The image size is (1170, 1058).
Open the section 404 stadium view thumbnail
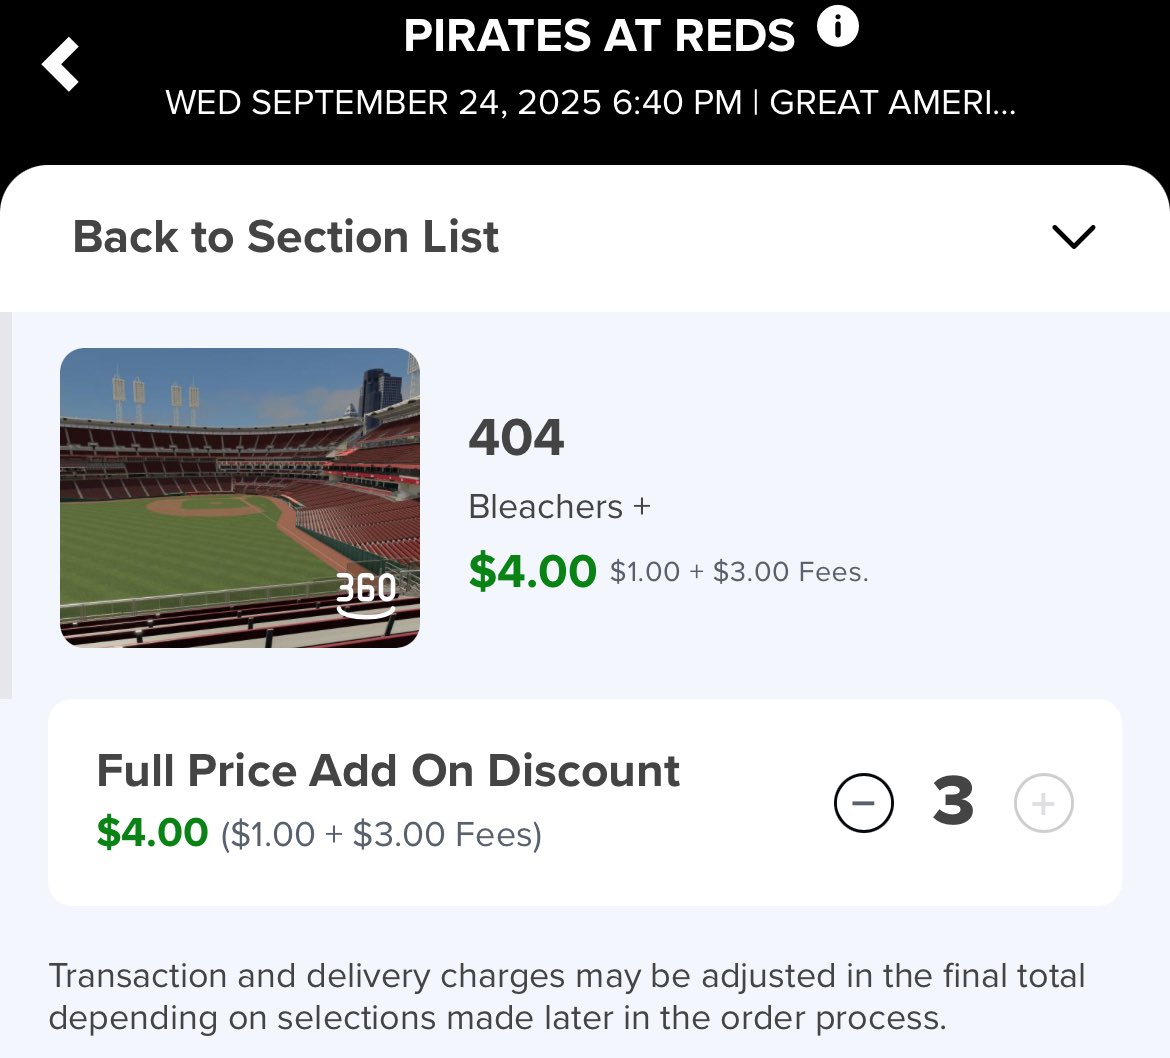pyautogui.click(x=240, y=498)
